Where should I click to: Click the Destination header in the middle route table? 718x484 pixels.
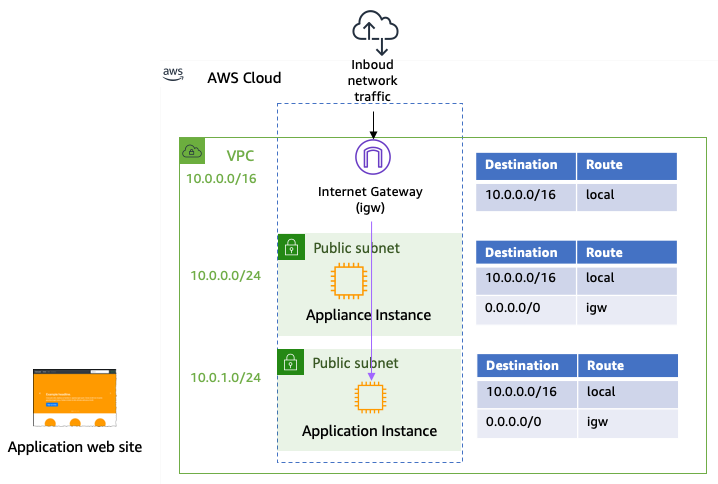click(526, 252)
